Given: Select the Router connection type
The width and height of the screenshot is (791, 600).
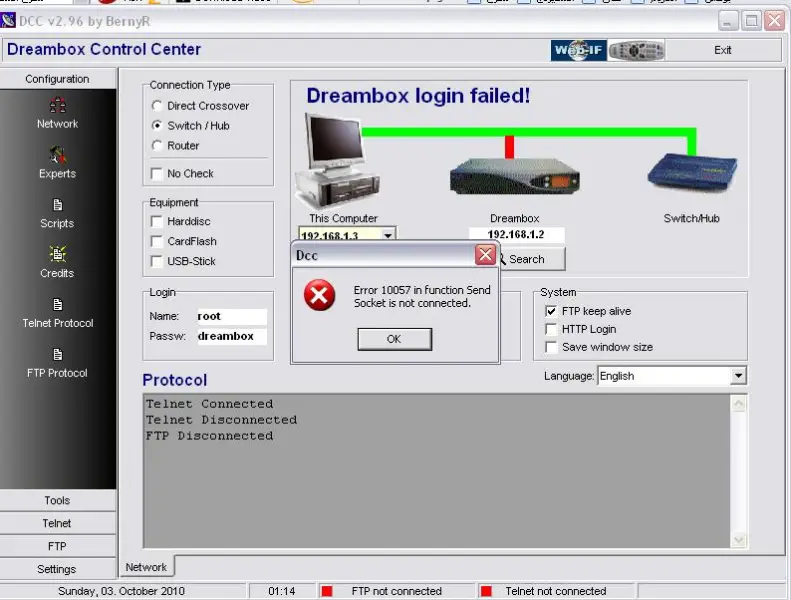Looking at the screenshot, I should click(157, 146).
